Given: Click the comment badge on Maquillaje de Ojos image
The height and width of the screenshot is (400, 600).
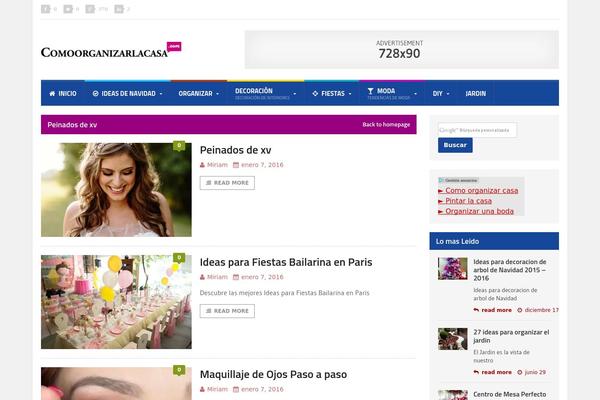Looking at the screenshot, I should (x=179, y=370).
